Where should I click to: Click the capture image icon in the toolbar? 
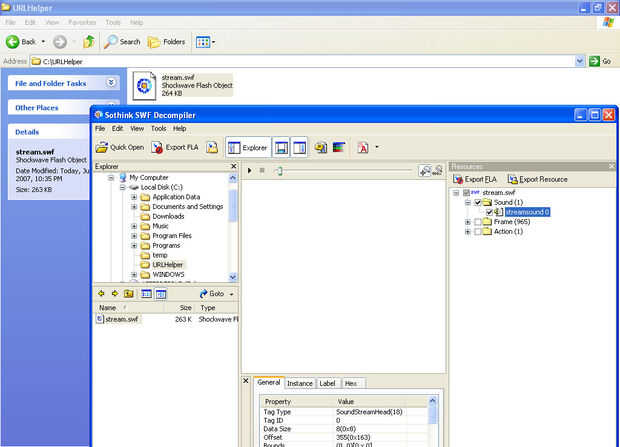[x=321, y=148]
